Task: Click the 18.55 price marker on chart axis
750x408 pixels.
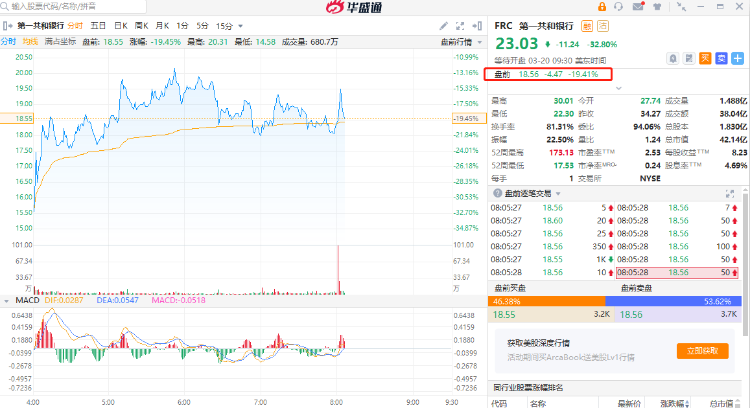Action: 17,119
